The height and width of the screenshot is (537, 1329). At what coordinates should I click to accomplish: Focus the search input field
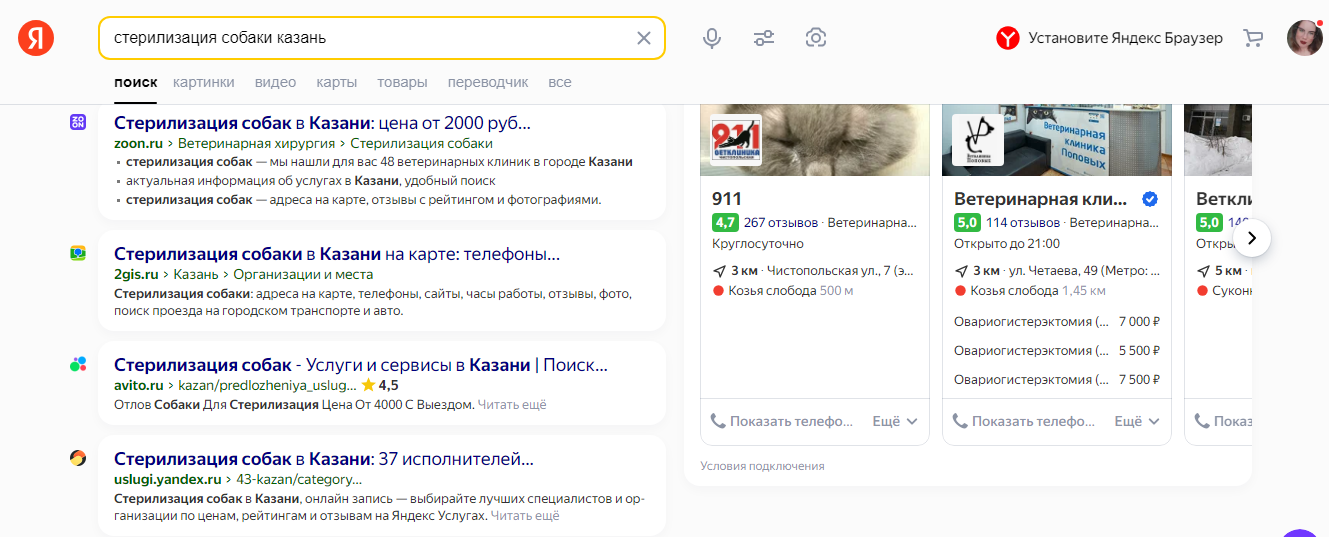coord(372,38)
